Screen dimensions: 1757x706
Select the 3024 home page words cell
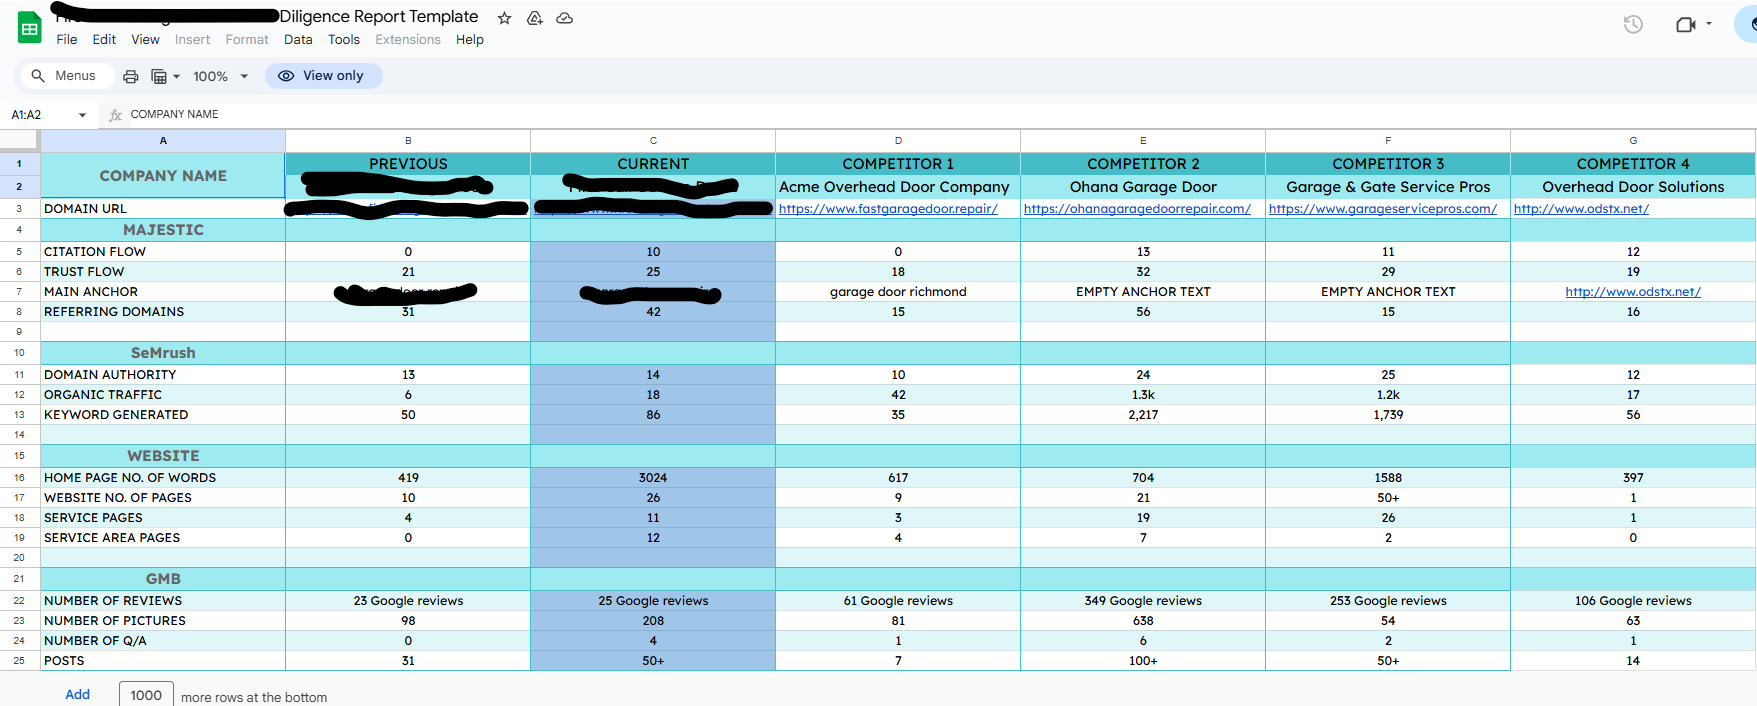coord(653,478)
